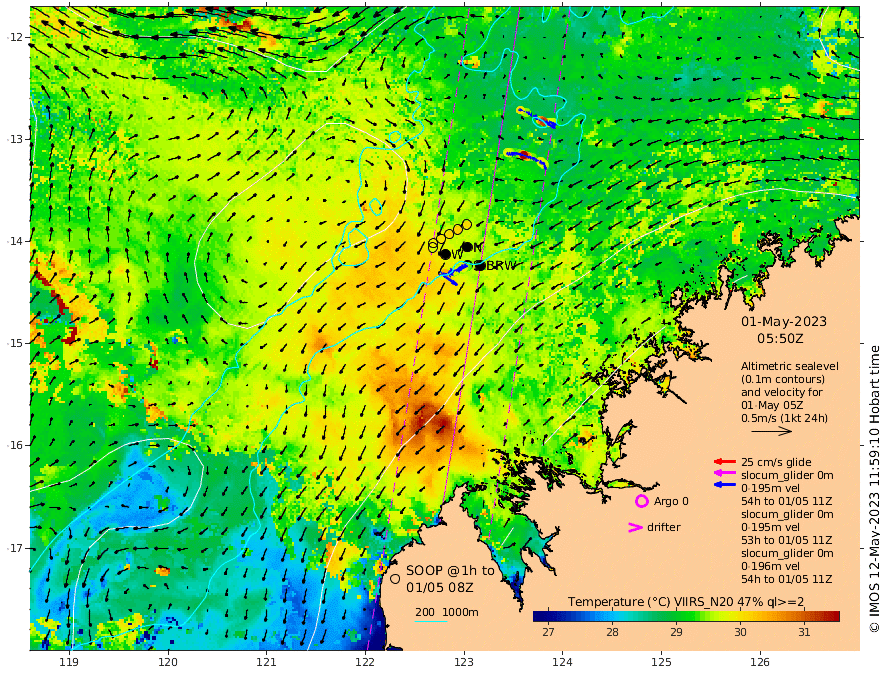Click the latitude axis label -12
The image size is (880, 680).
[x=15, y=37]
